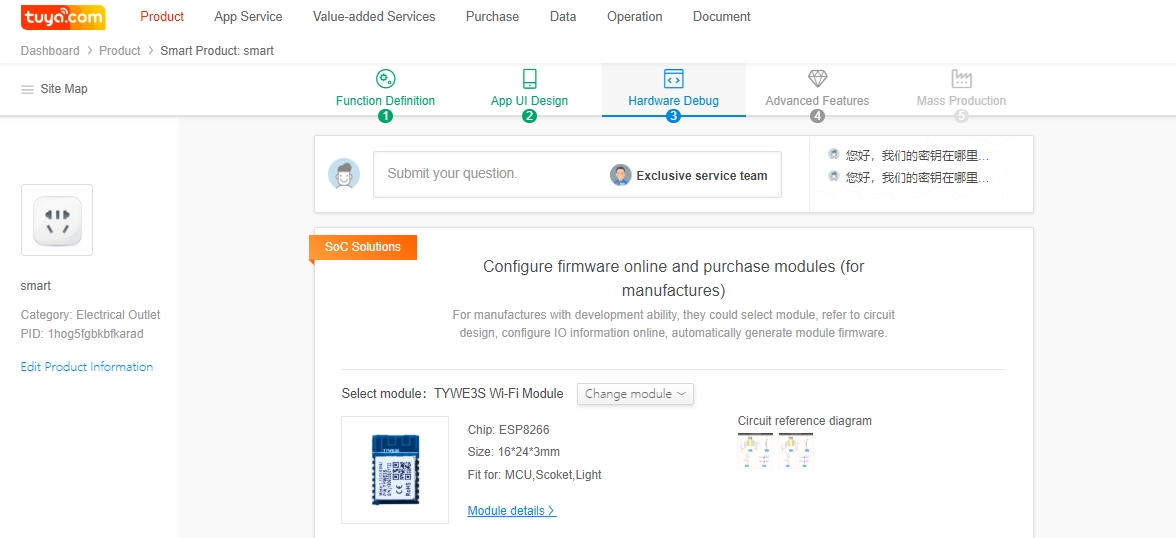Switch to Advanced Features step
Image resolution: width=1176 pixels, height=538 pixels.
(x=818, y=101)
